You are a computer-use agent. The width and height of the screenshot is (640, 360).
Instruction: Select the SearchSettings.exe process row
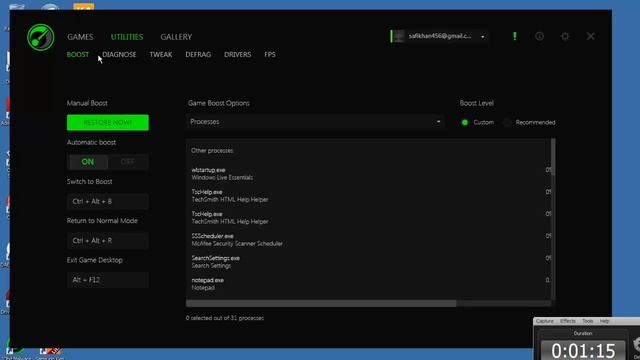pyautogui.click(x=369, y=262)
